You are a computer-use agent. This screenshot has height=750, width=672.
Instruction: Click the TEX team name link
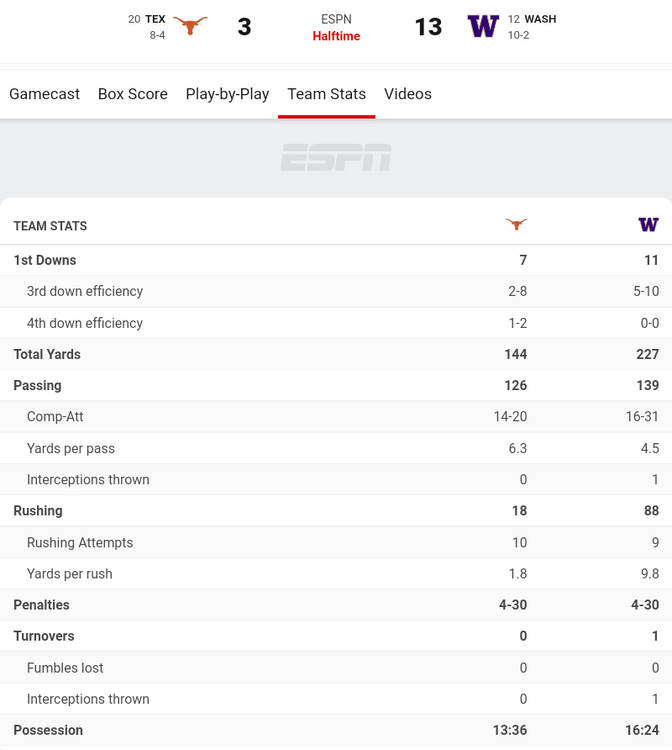click(155, 19)
